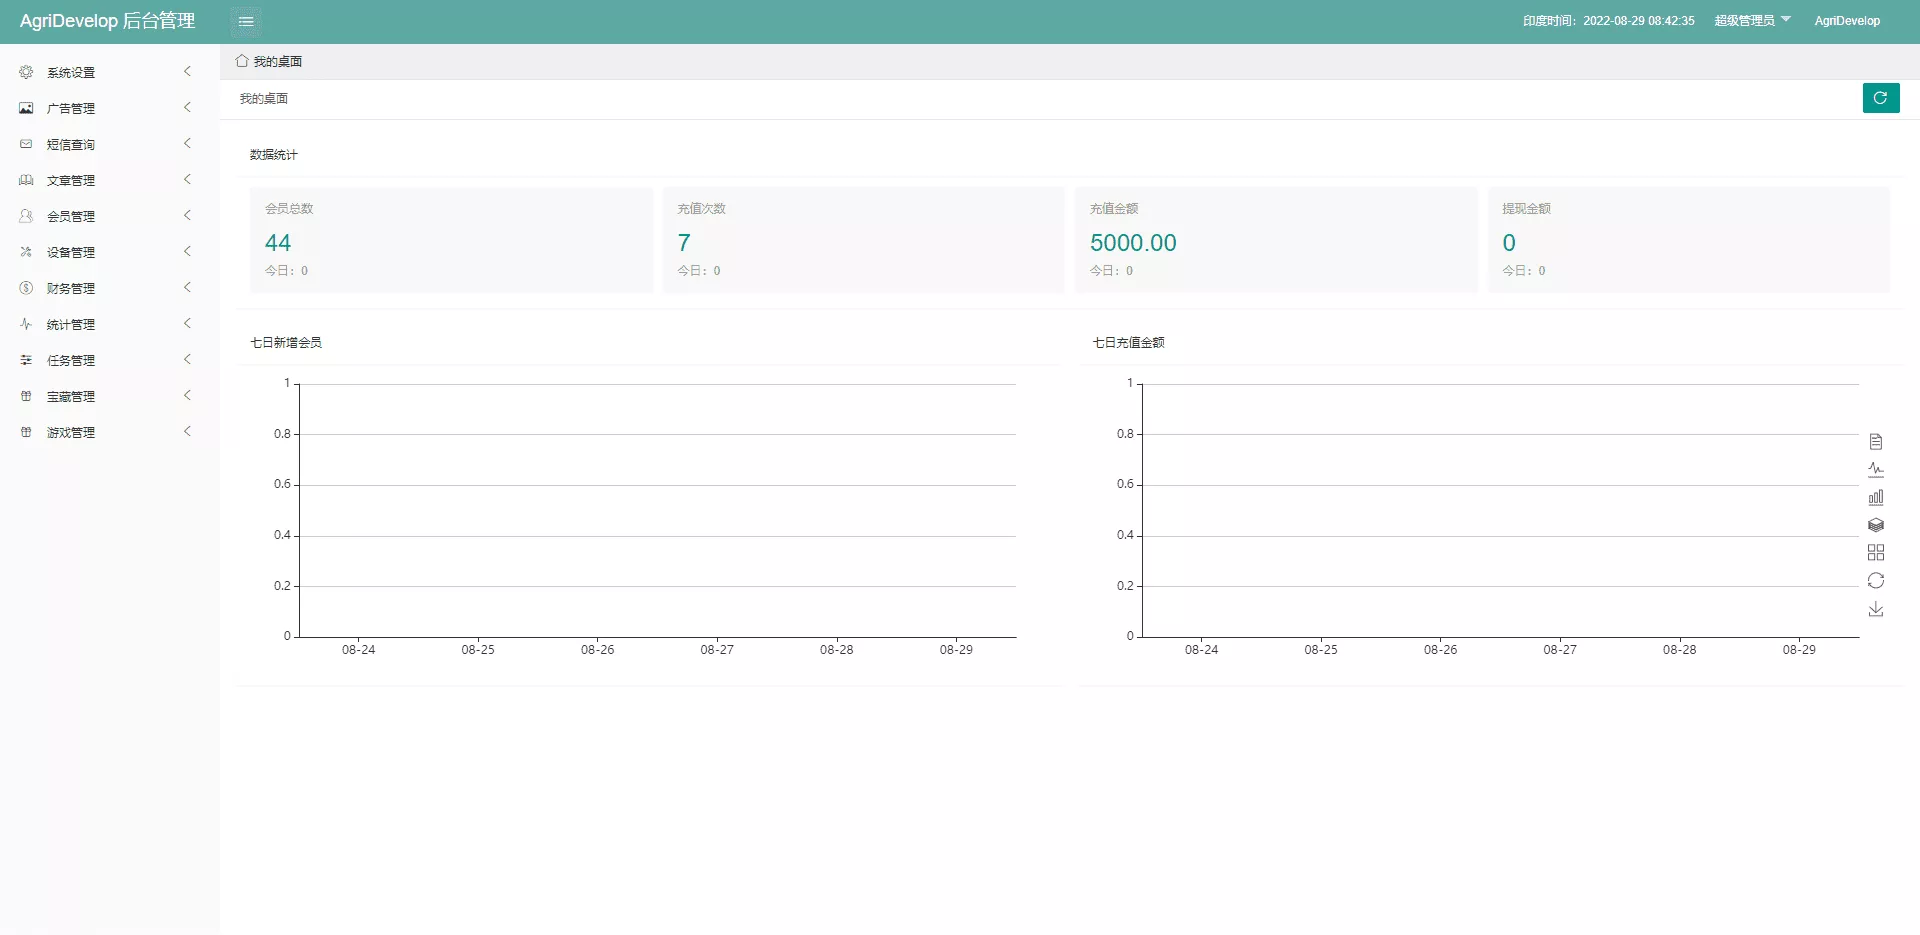The height and width of the screenshot is (935, 1920).
Task: Download recharge chart as image
Action: coord(1876,609)
